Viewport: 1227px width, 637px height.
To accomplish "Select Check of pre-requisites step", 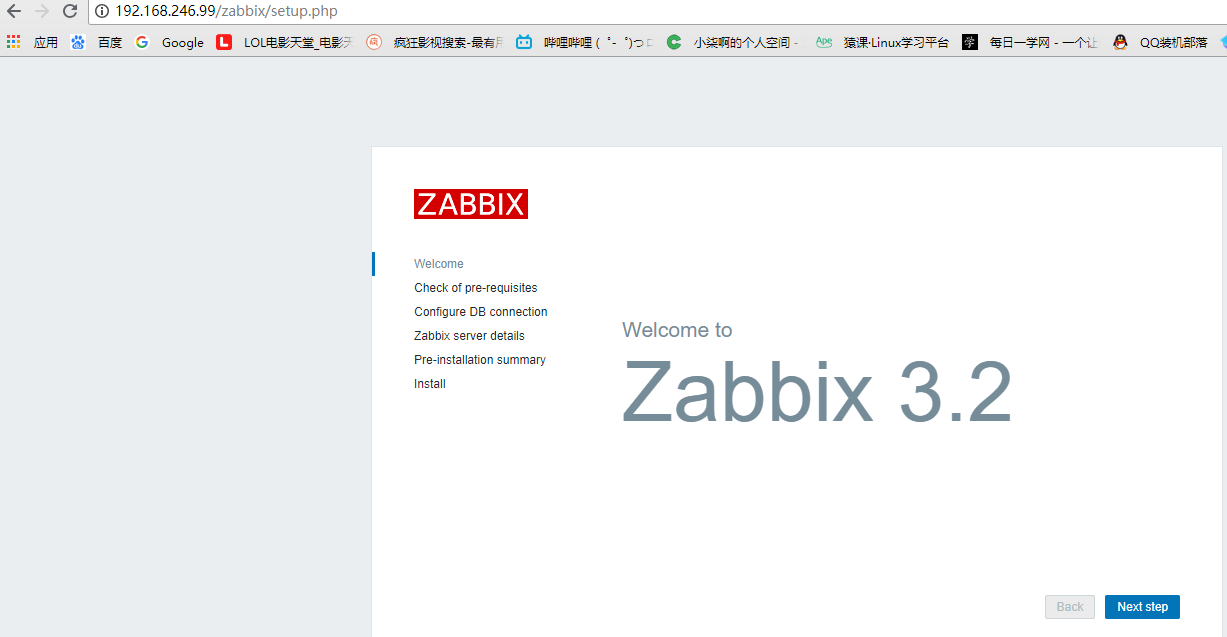I will (x=476, y=288).
